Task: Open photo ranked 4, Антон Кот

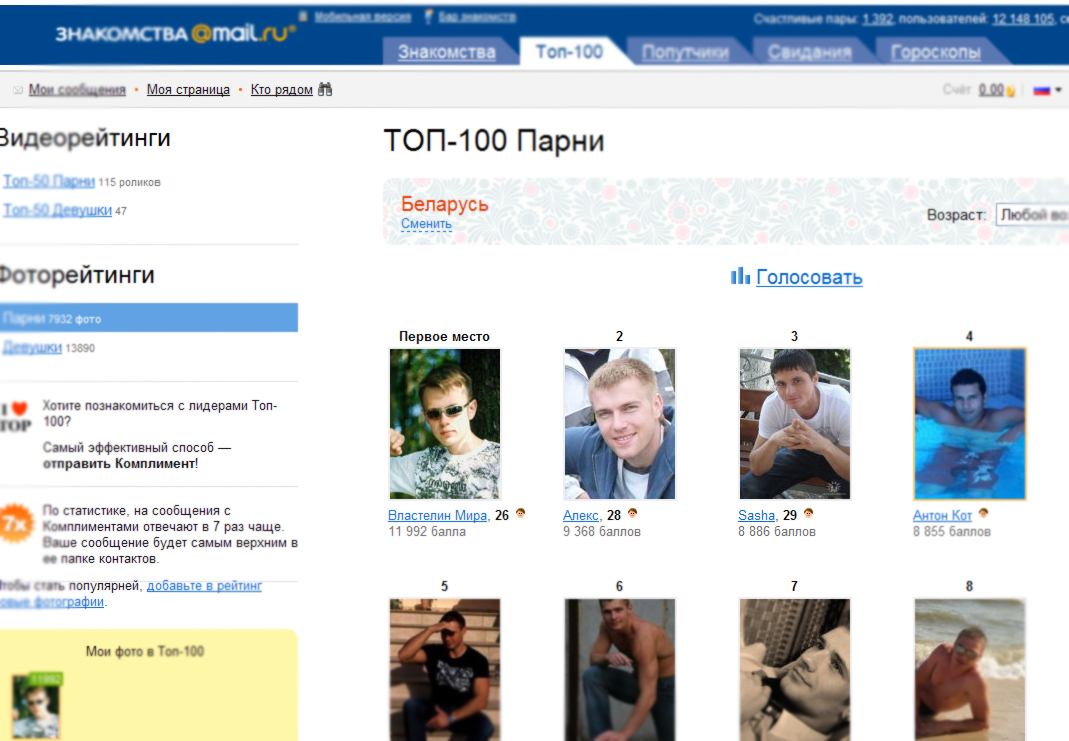Action: point(969,424)
